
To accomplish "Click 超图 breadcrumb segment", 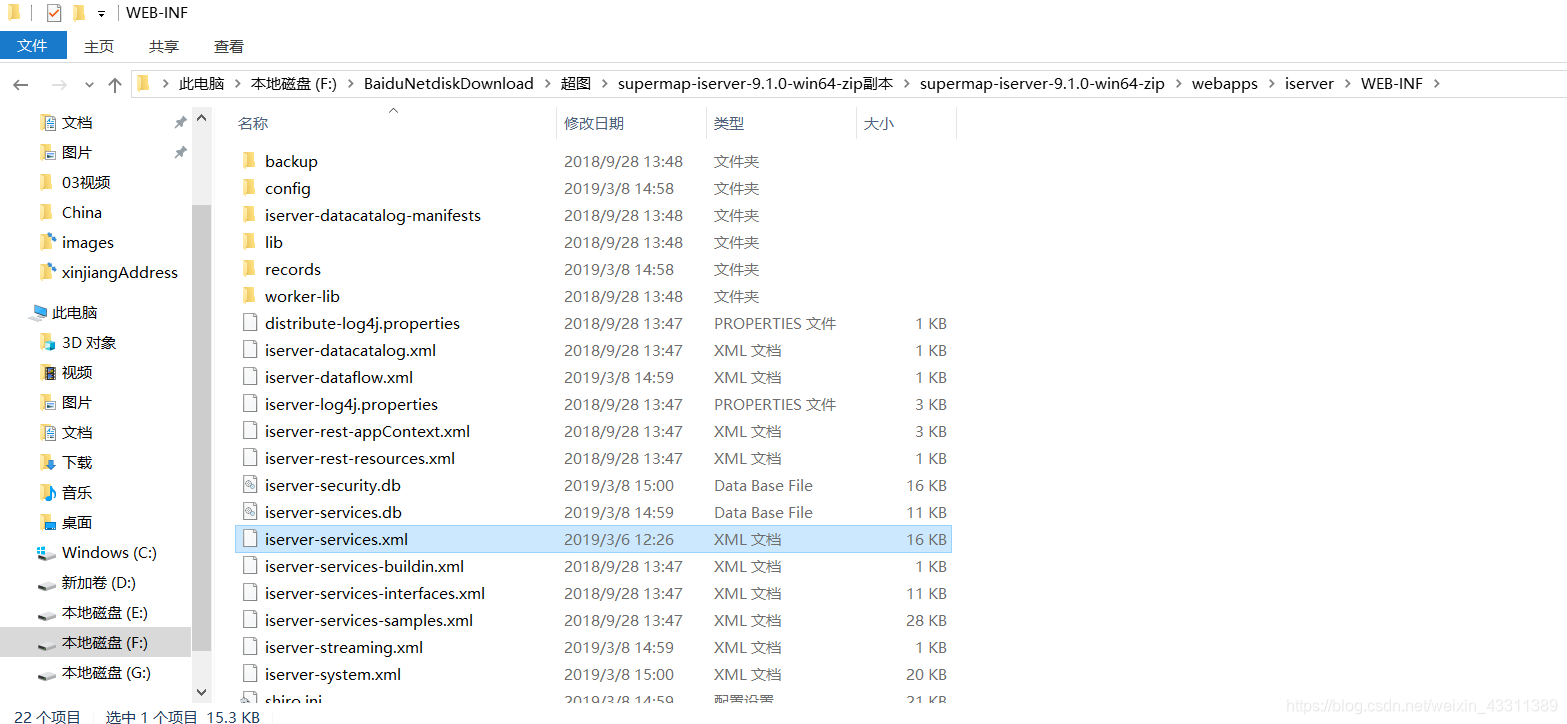I will pos(576,84).
